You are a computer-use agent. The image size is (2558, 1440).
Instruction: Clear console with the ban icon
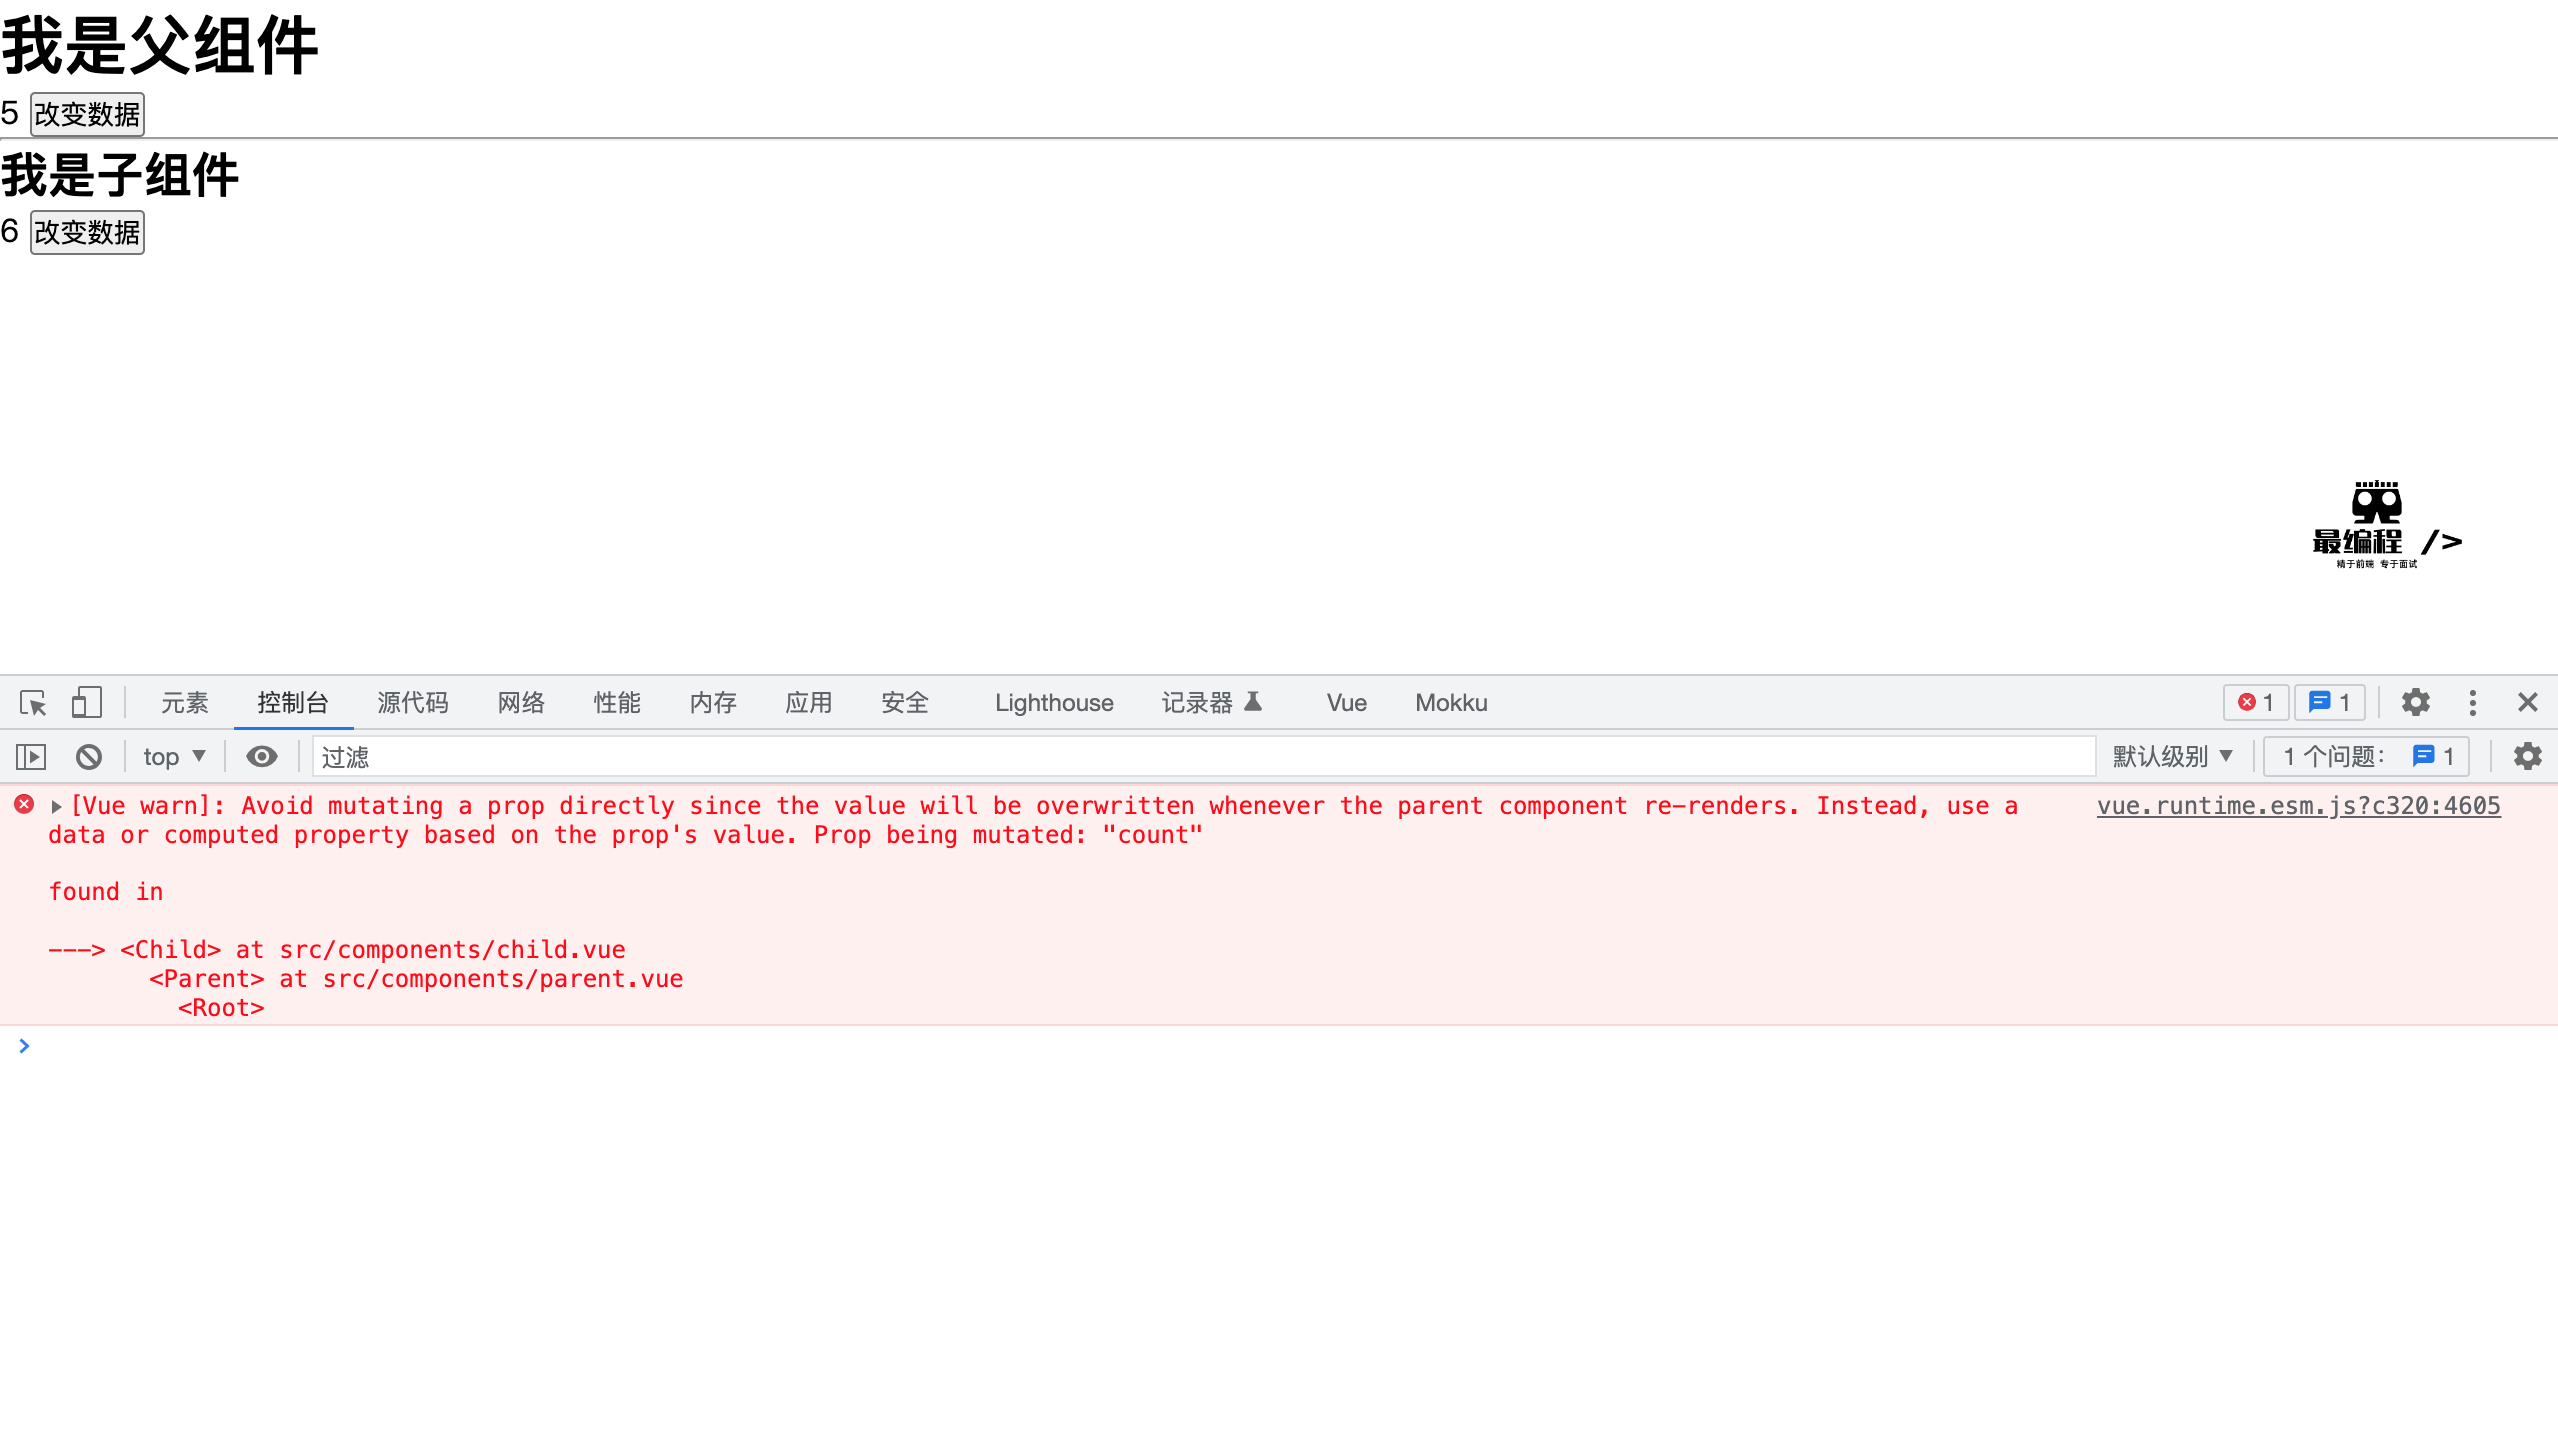coord(89,757)
